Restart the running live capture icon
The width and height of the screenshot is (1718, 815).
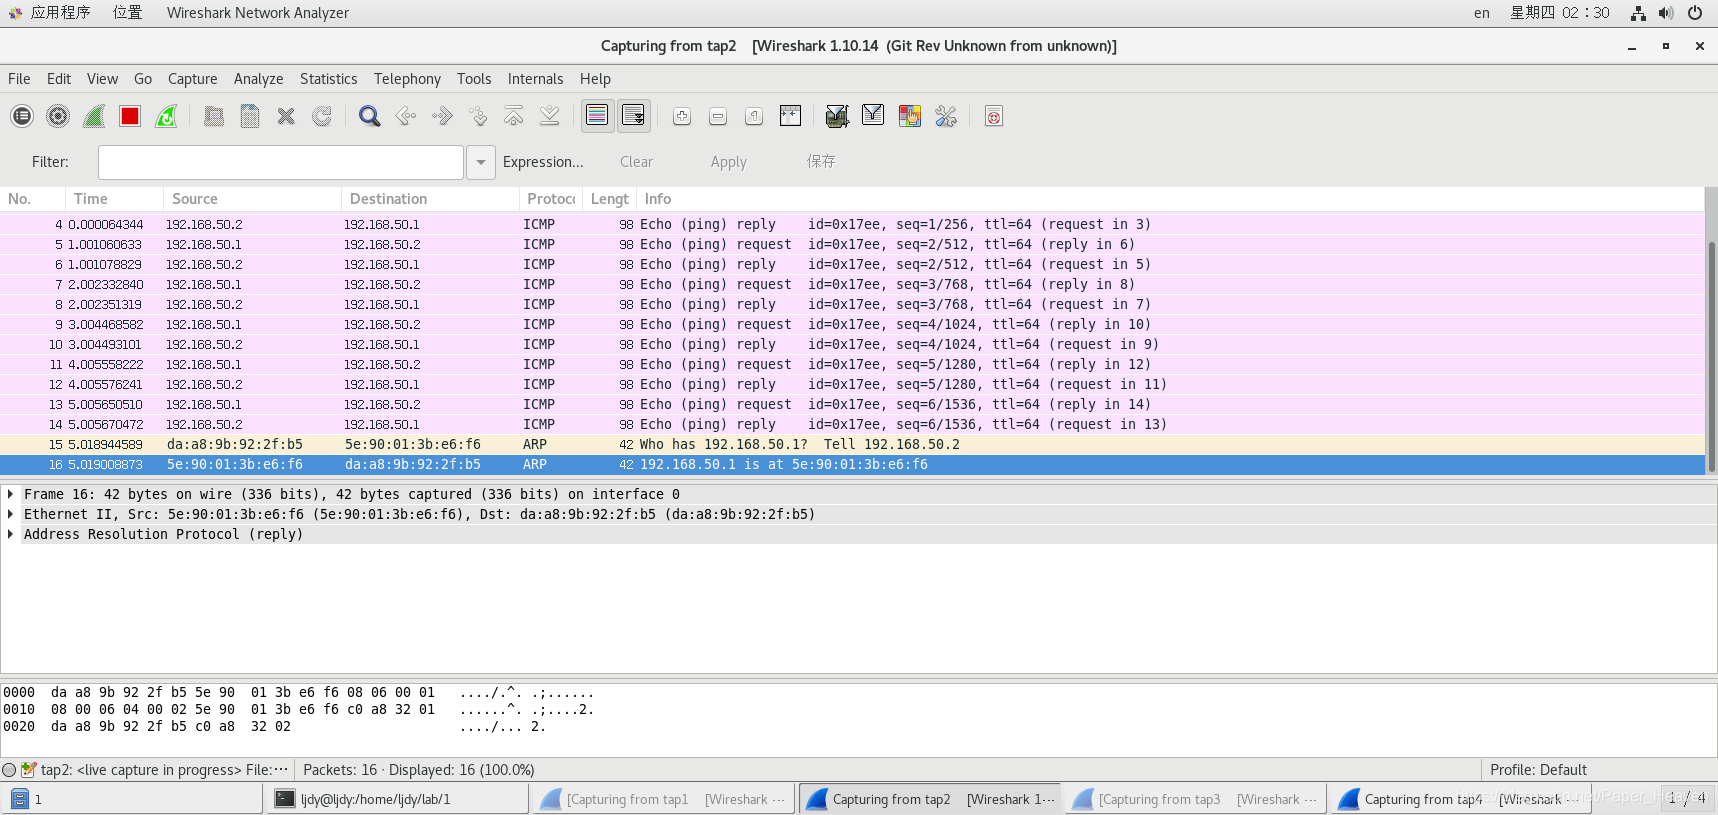tap(166, 116)
